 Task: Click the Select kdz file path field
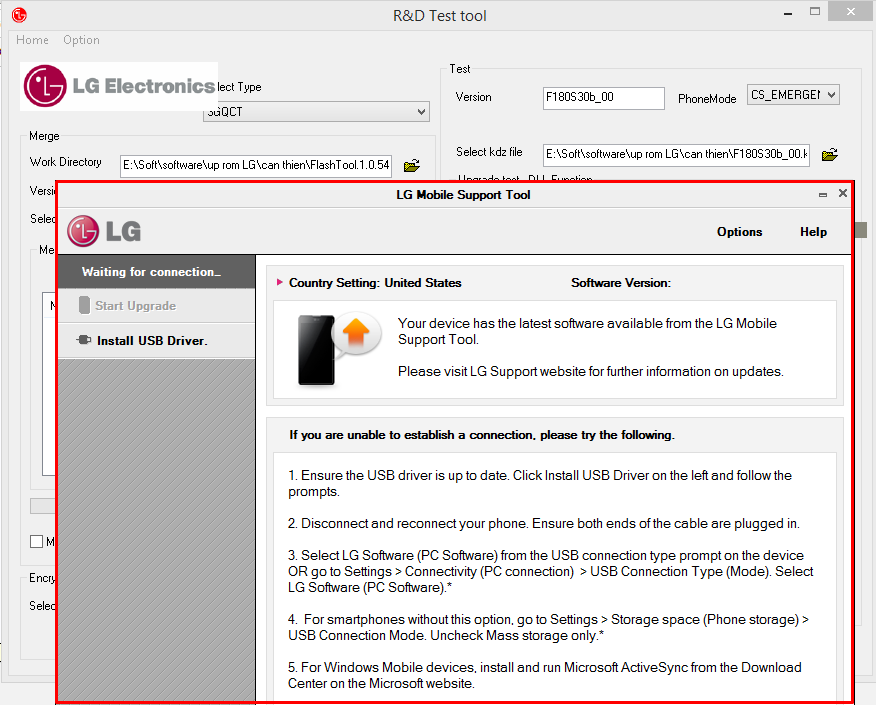pos(676,154)
